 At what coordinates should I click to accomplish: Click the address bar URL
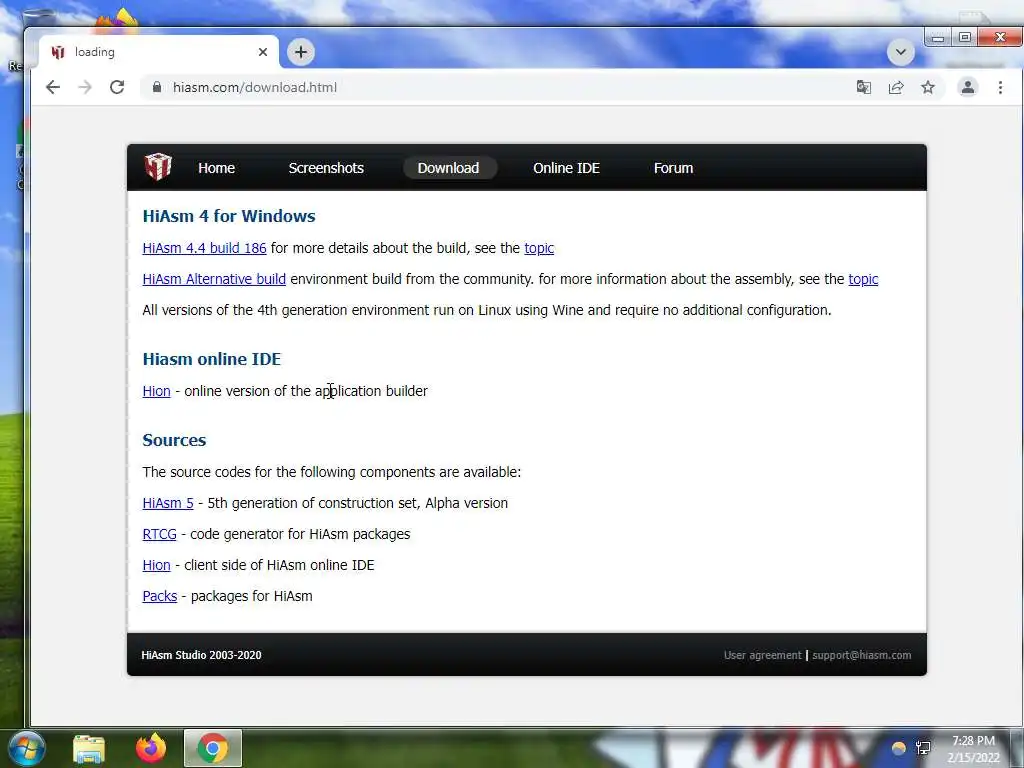pos(255,88)
